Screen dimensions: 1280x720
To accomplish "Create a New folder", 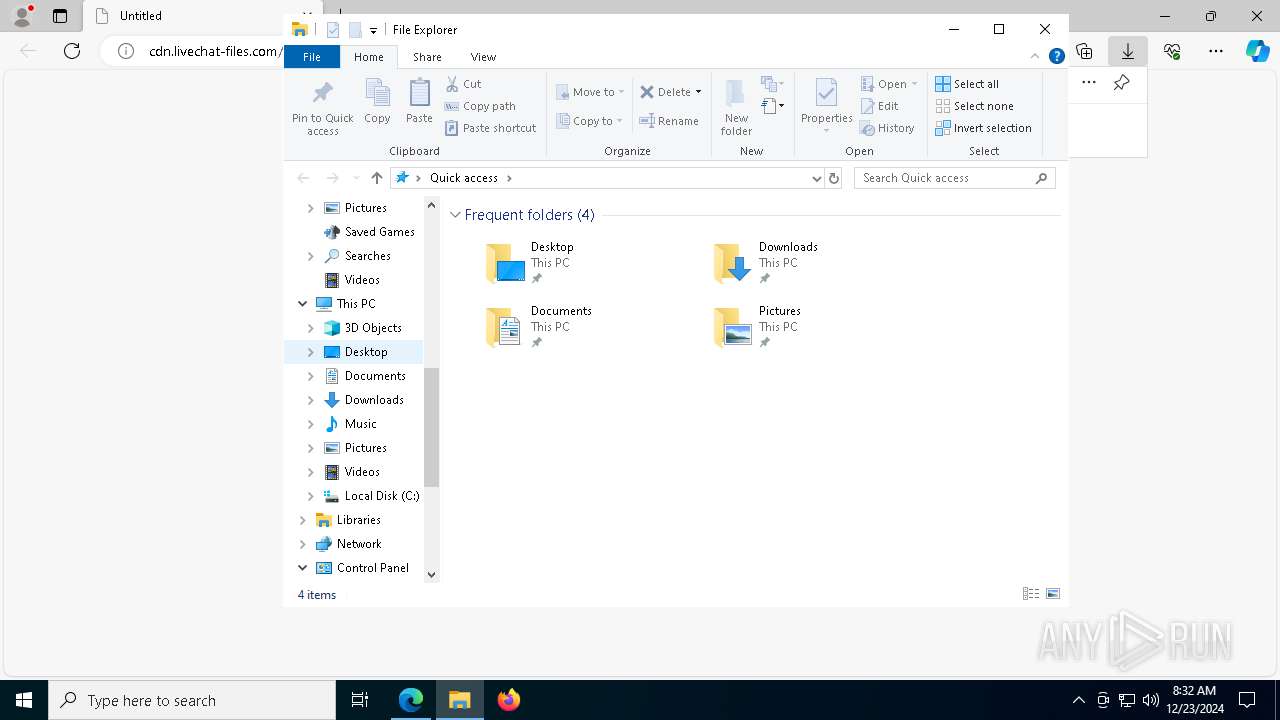I will coord(736,107).
